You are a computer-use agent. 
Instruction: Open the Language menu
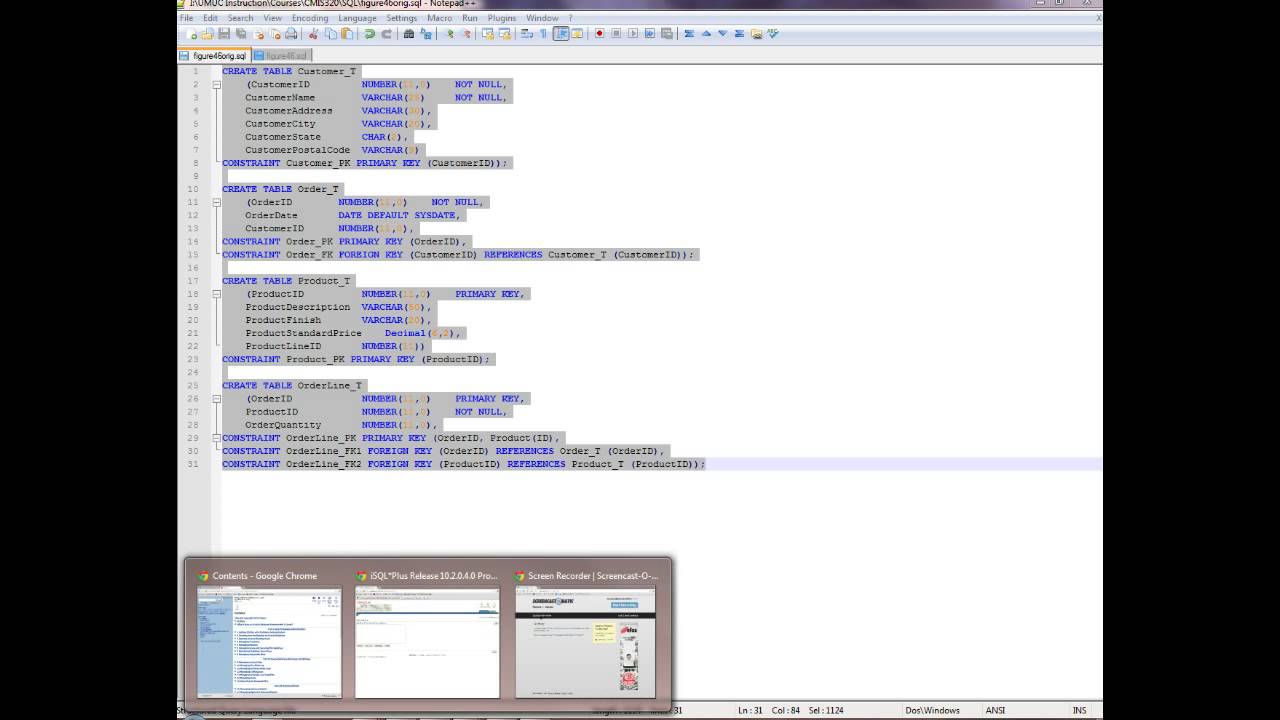coord(357,18)
